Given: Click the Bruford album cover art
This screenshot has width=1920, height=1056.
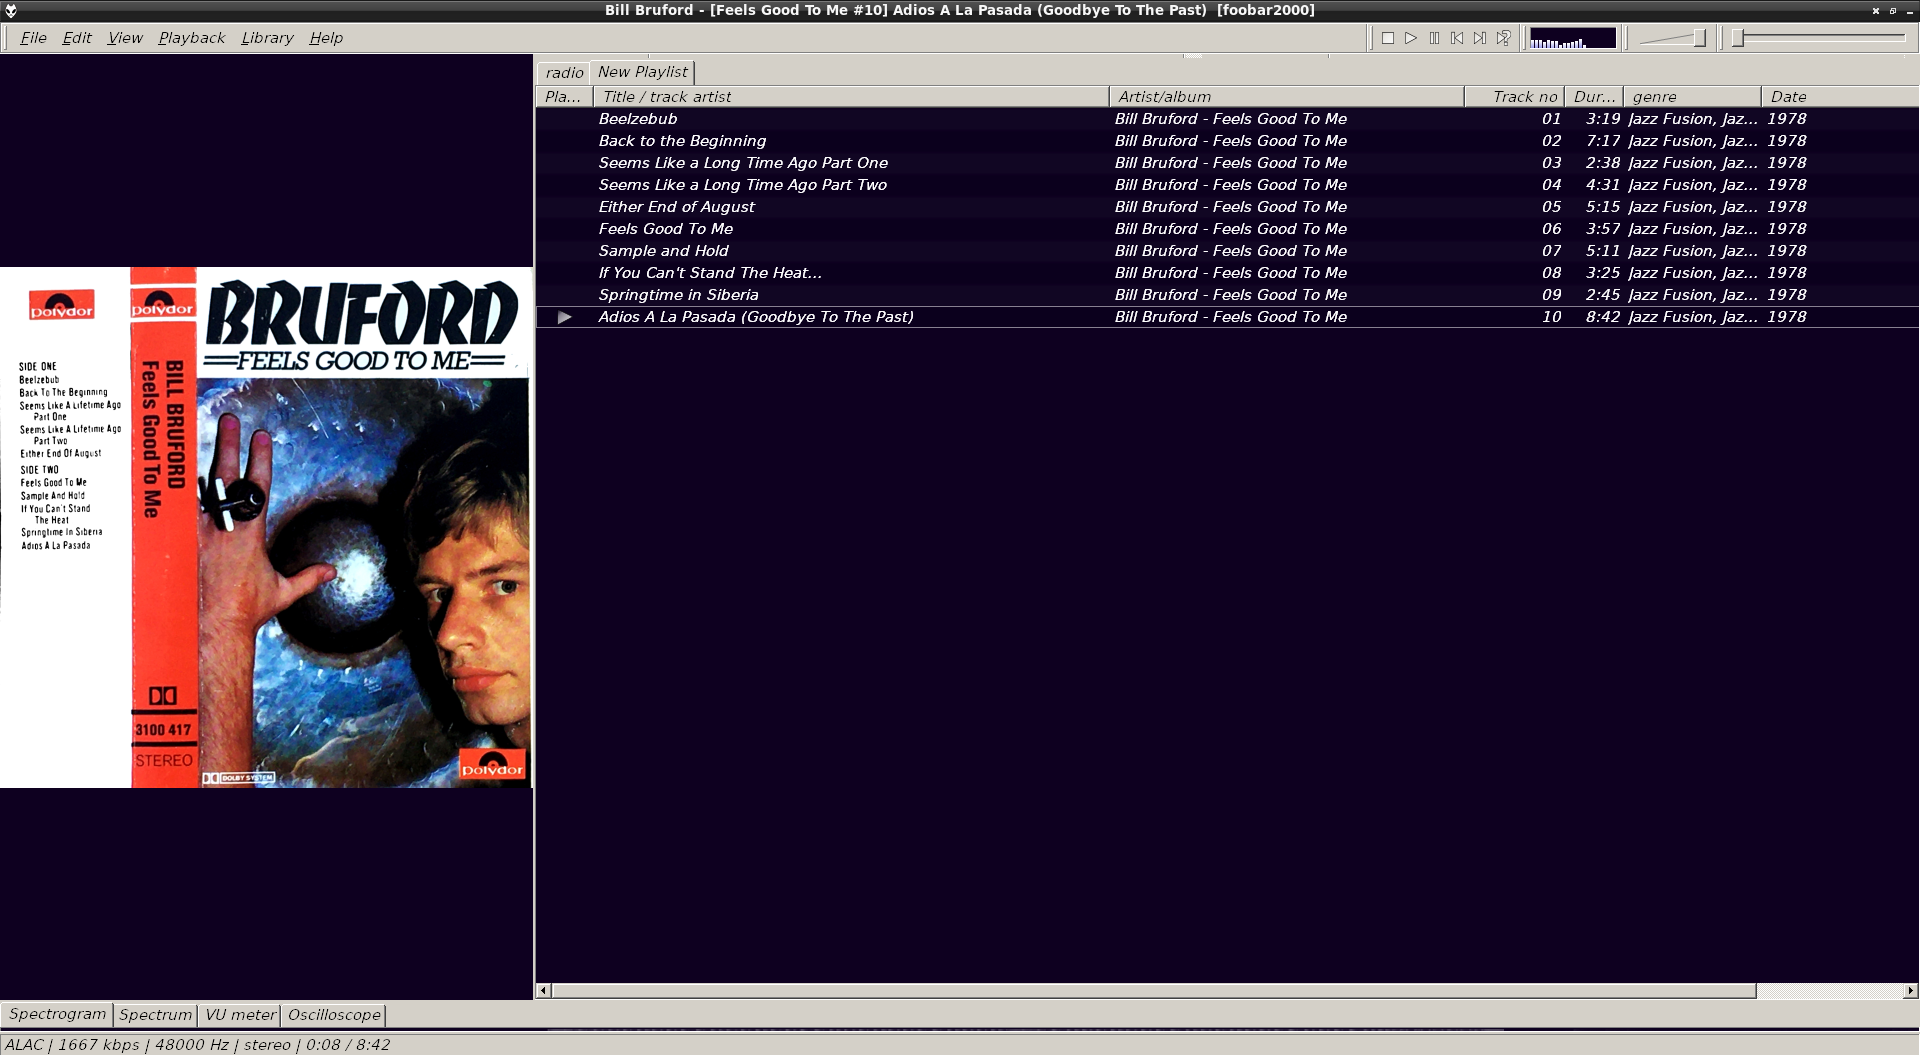Looking at the screenshot, I should click(x=266, y=527).
